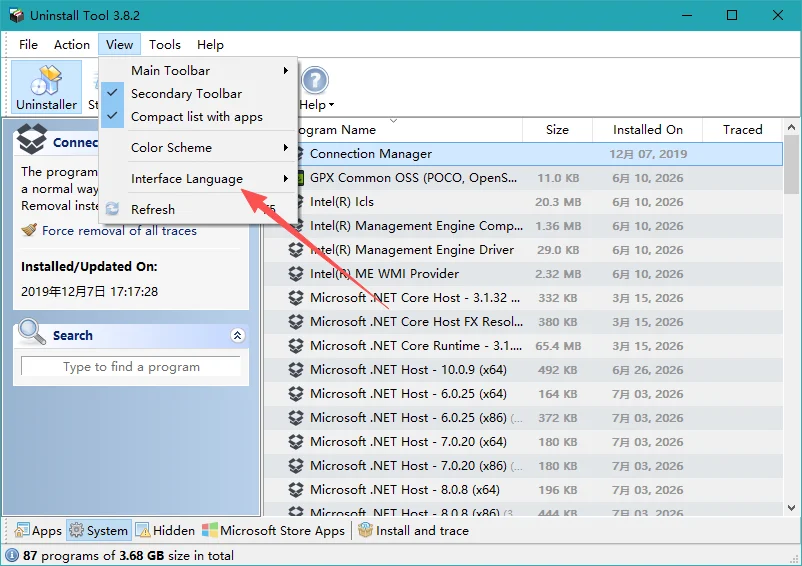Select the Intel(R) Icls row
802x566 pixels.
523,202
